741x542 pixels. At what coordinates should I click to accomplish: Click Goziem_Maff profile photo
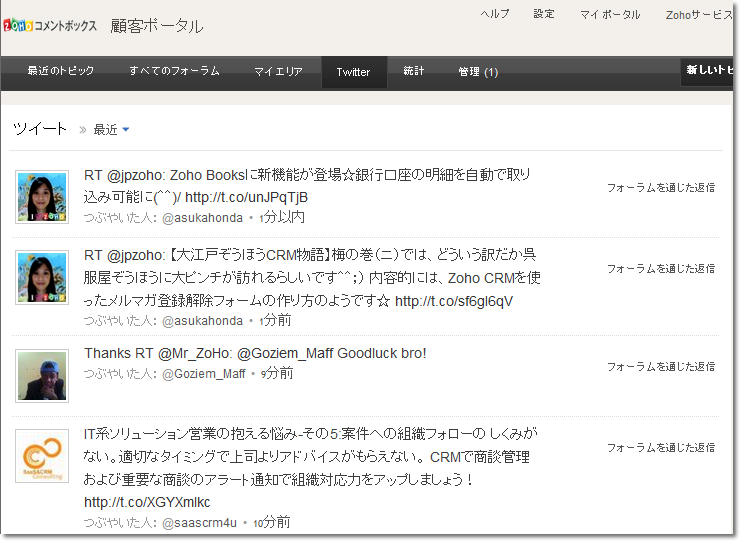coord(42,376)
